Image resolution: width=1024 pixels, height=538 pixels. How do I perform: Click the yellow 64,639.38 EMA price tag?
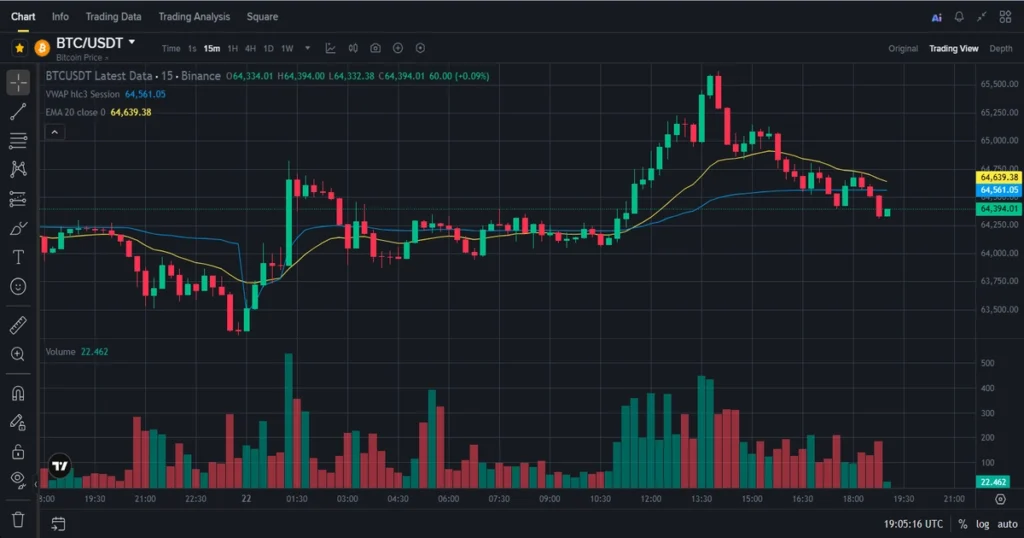coord(999,177)
